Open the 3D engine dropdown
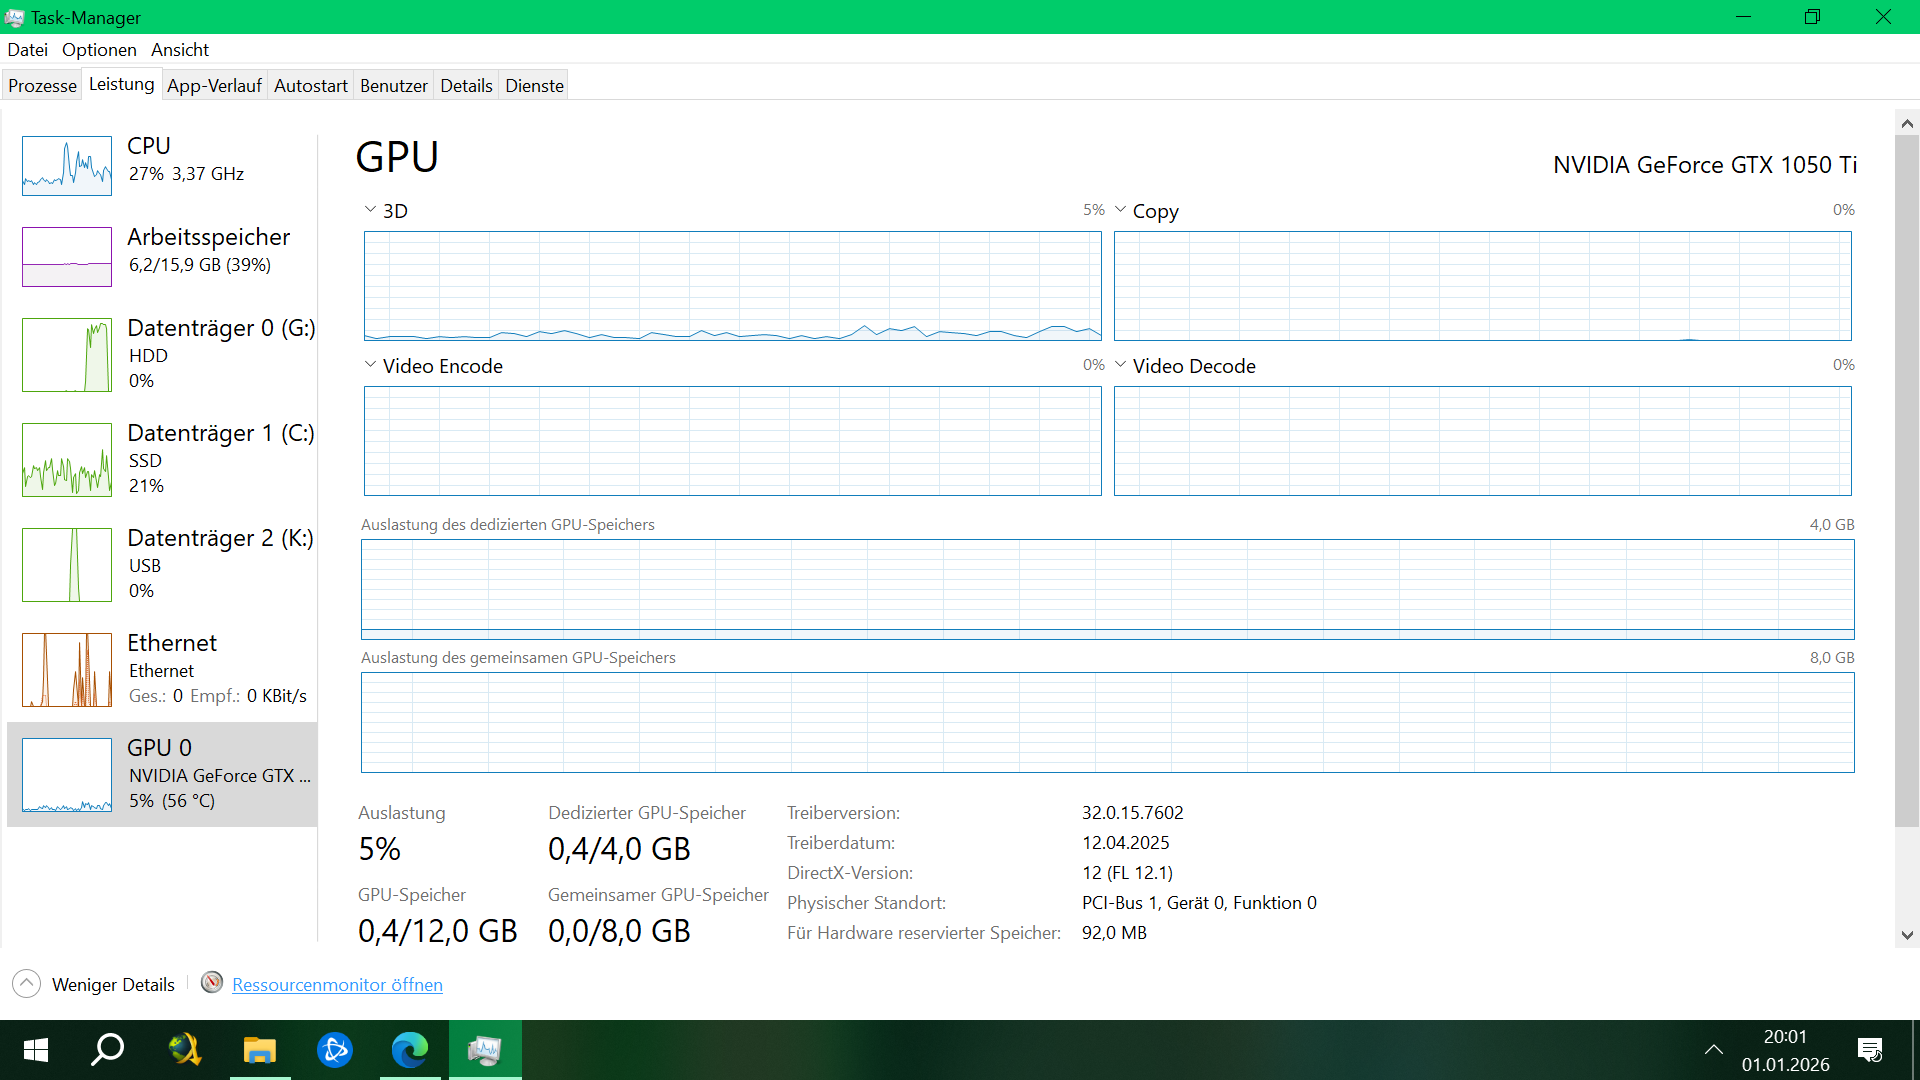Viewport: 1920px width, 1080px height. [x=371, y=210]
